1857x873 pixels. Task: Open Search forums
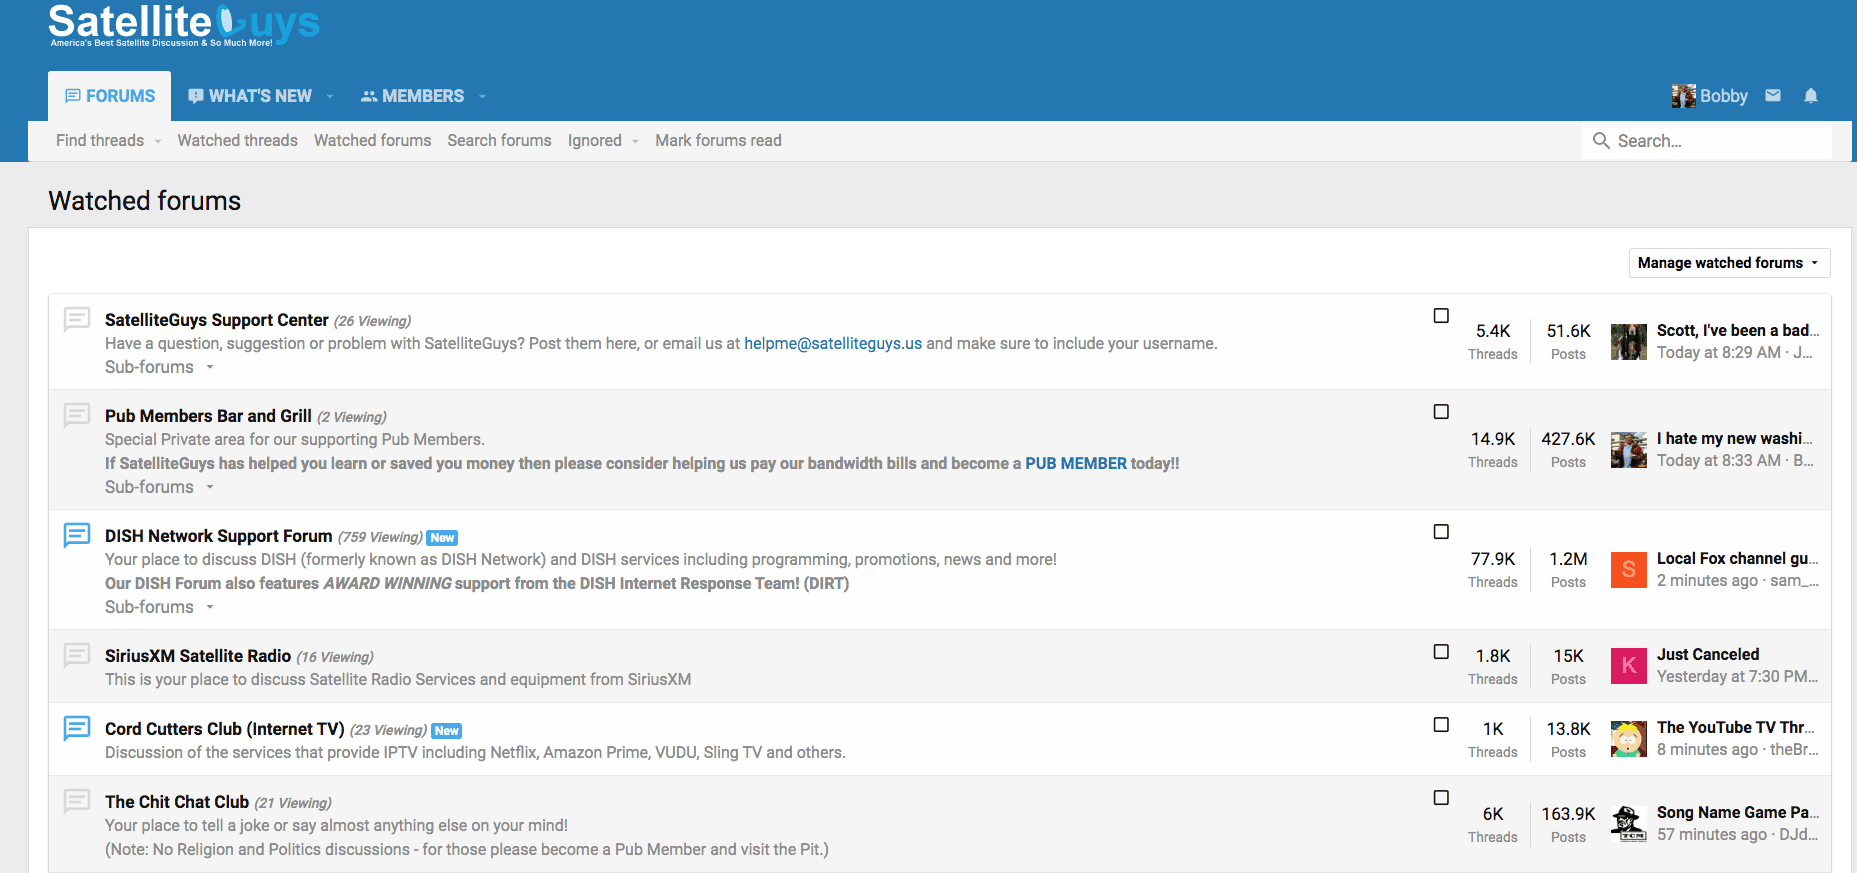tap(499, 141)
